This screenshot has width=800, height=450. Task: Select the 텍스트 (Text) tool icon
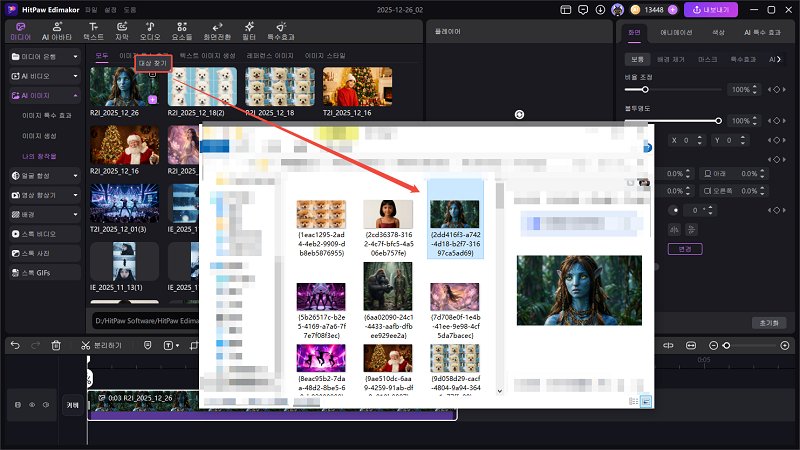[92, 30]
